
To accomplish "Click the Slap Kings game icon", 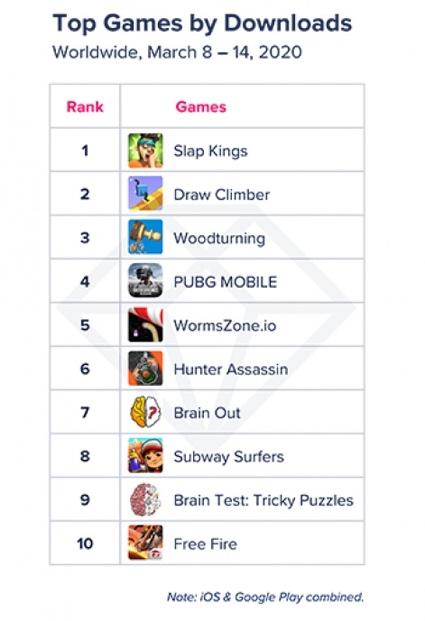I will pos(145,150).
